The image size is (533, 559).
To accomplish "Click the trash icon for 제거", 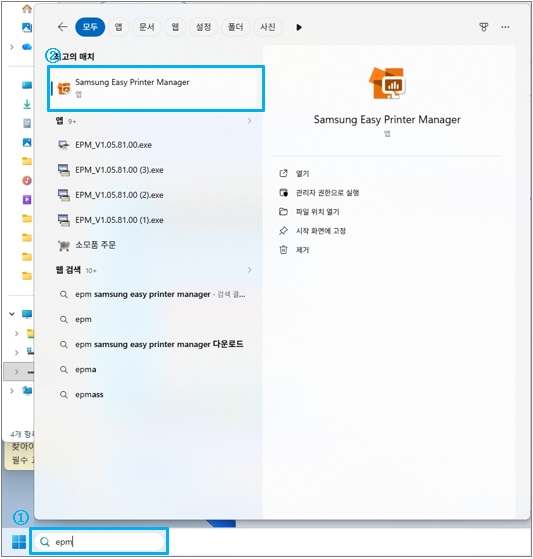I will [x=283, y=250].
